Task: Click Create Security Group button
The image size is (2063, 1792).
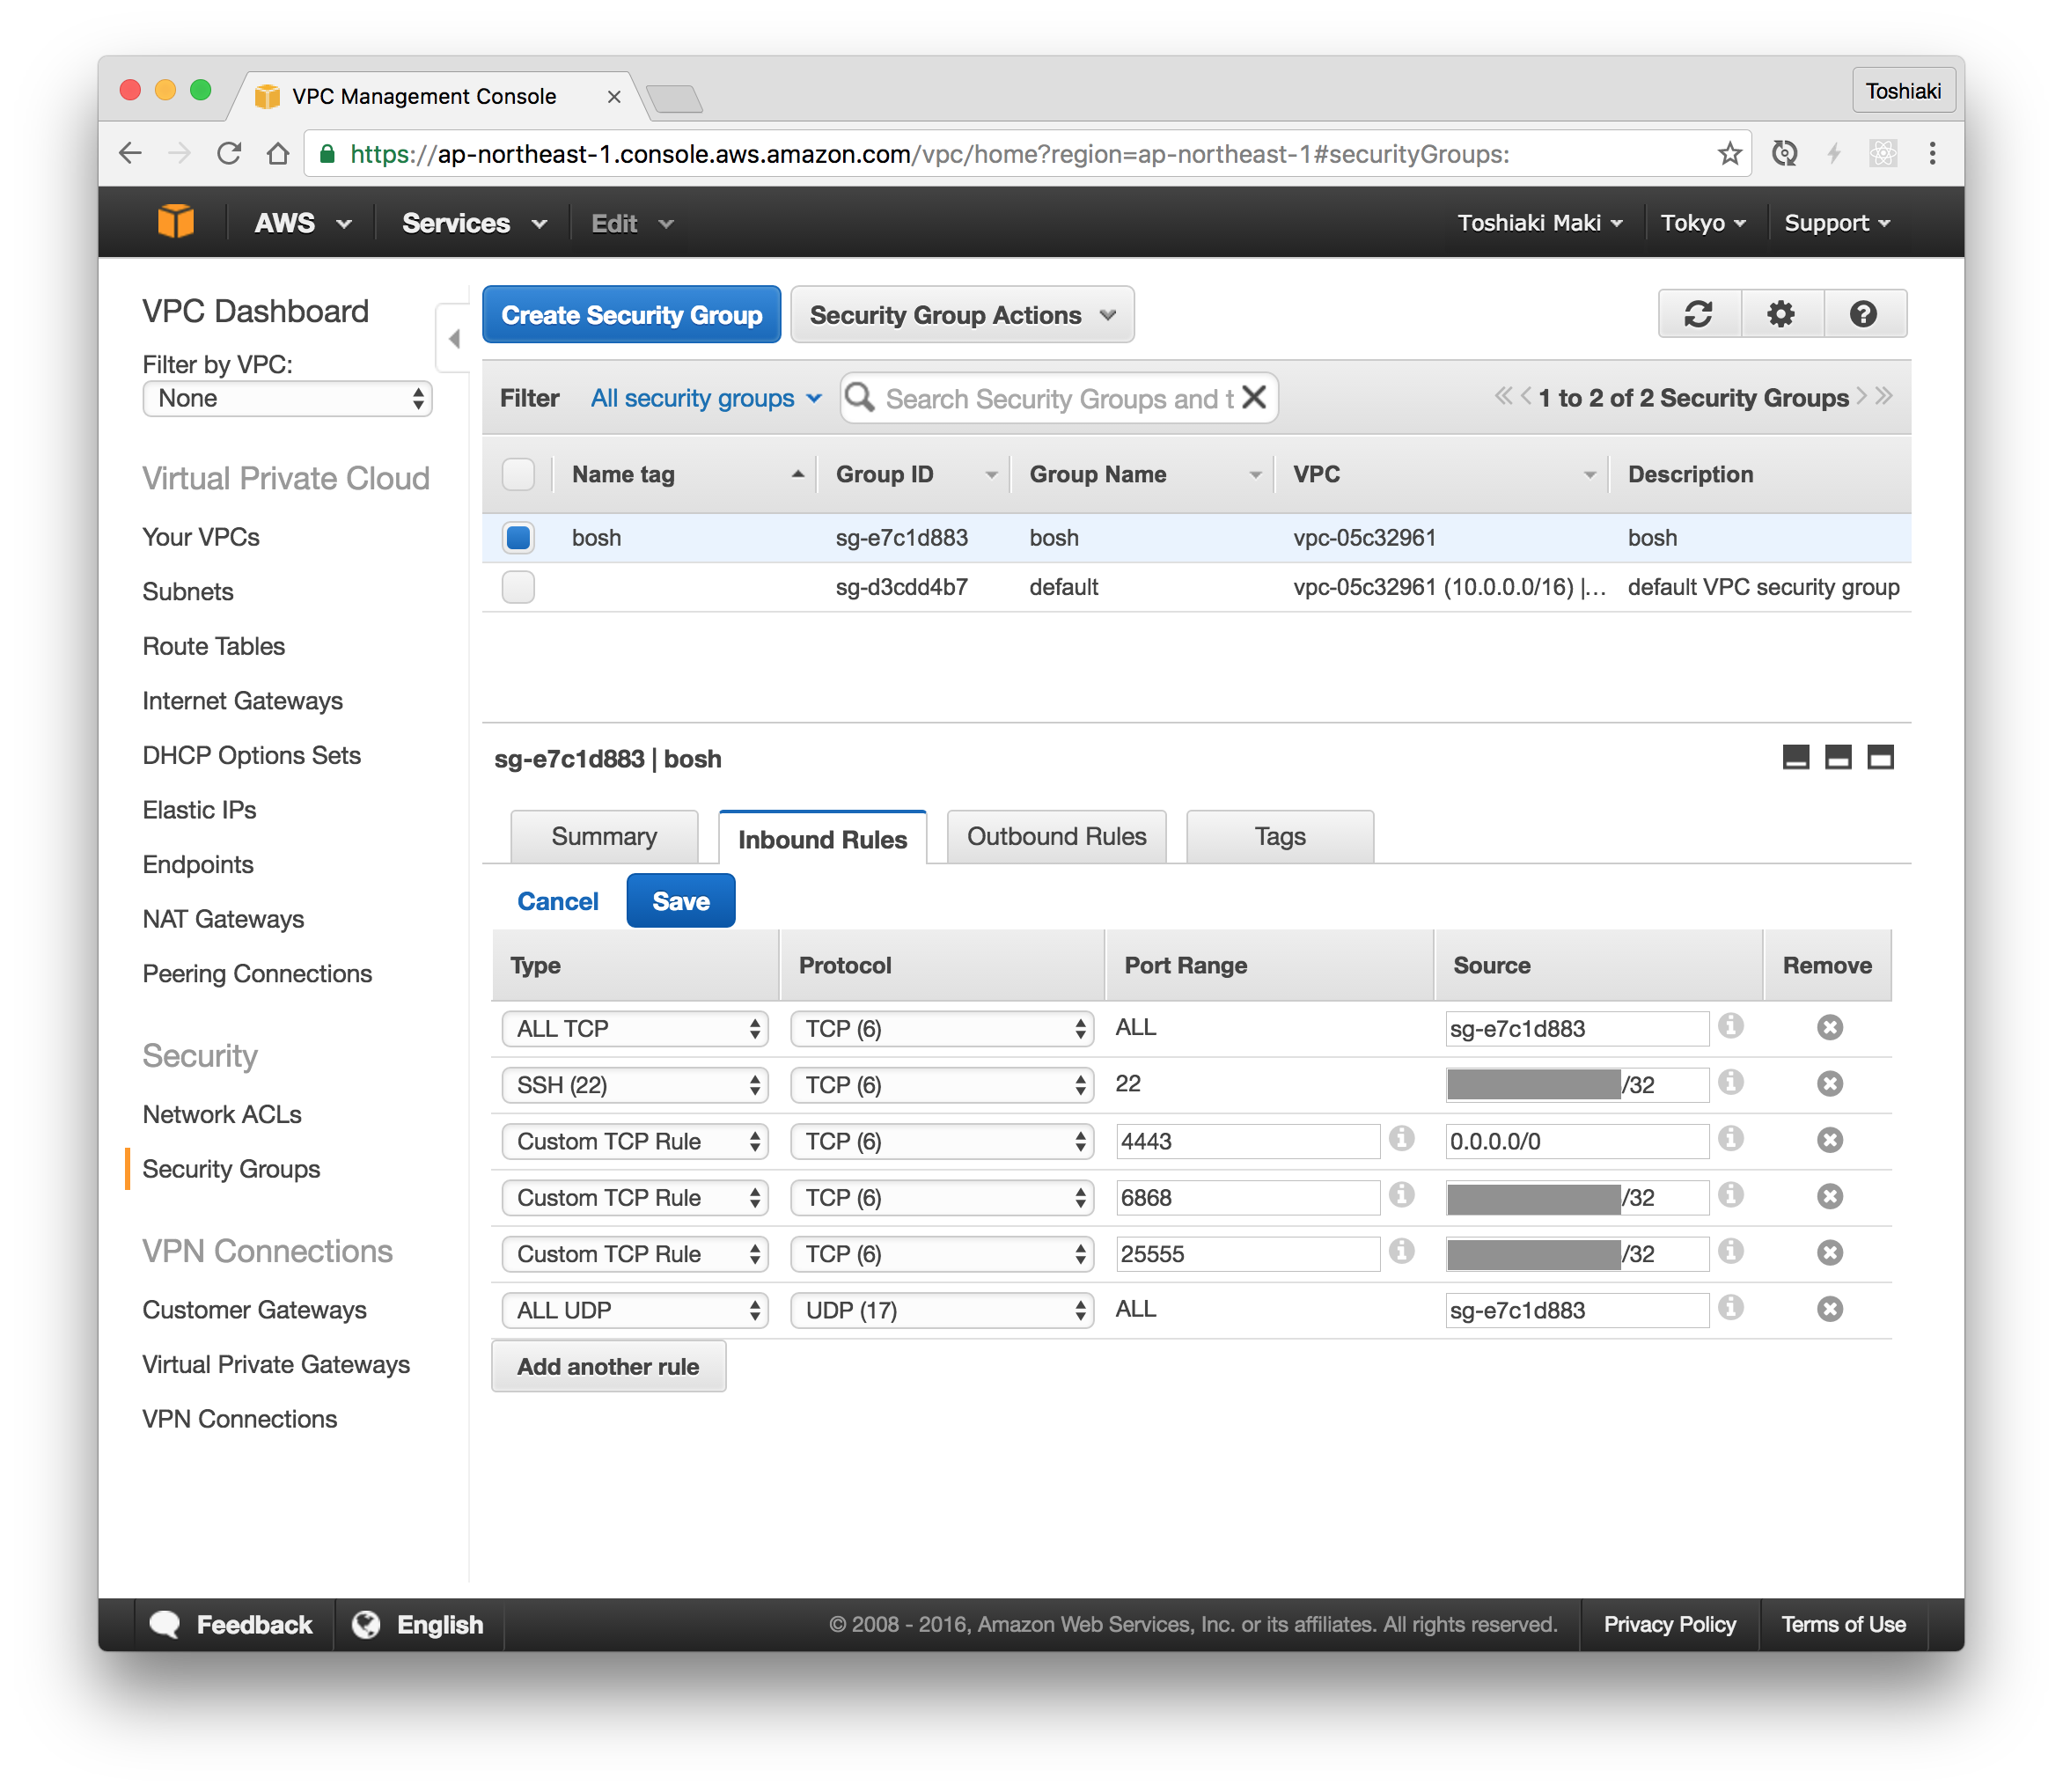Action: 631,315
